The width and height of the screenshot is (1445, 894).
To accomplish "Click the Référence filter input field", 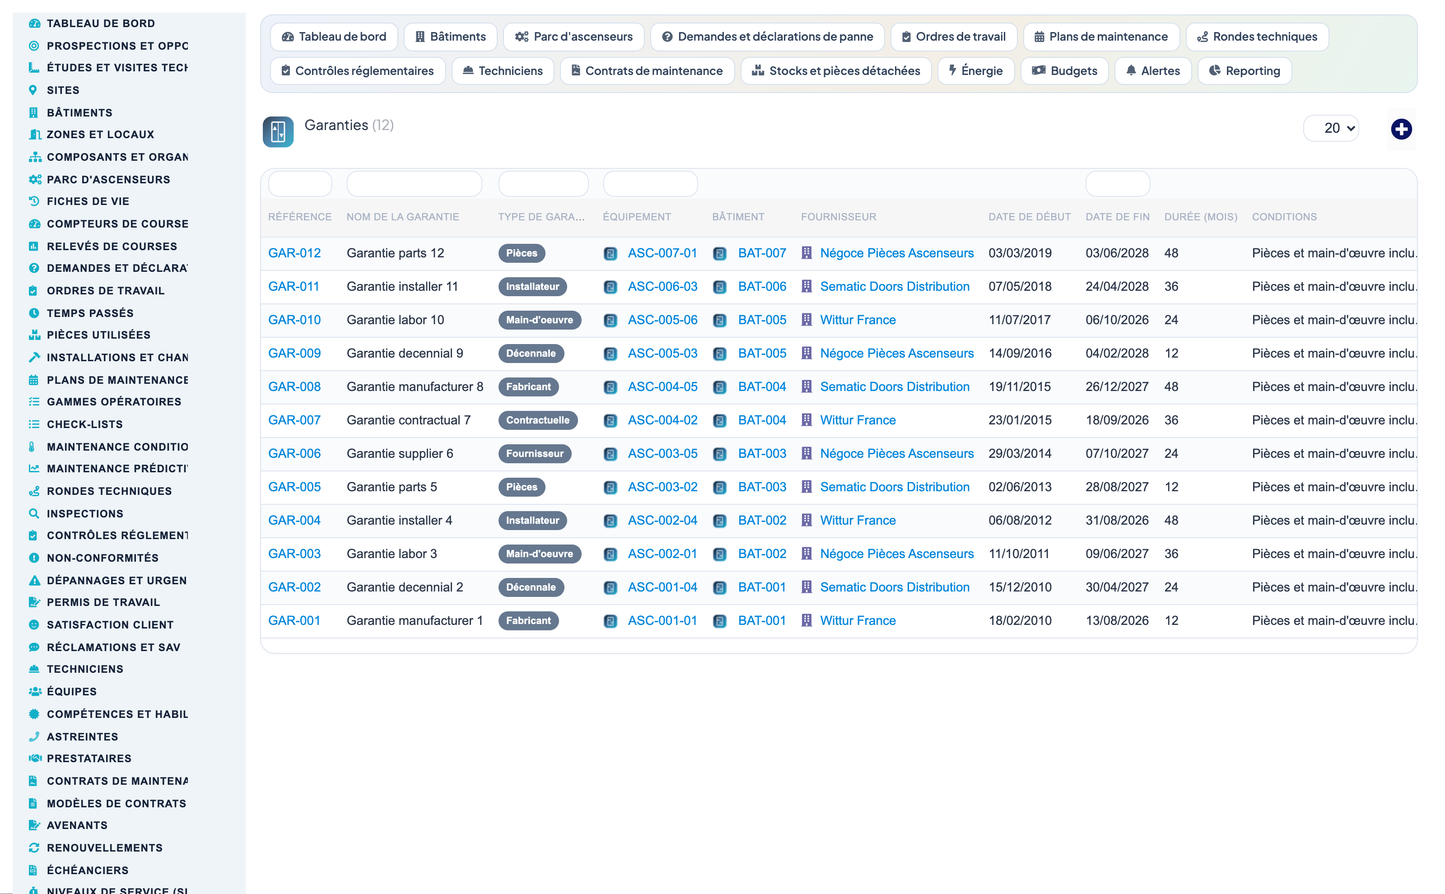I will pos(300,184).
